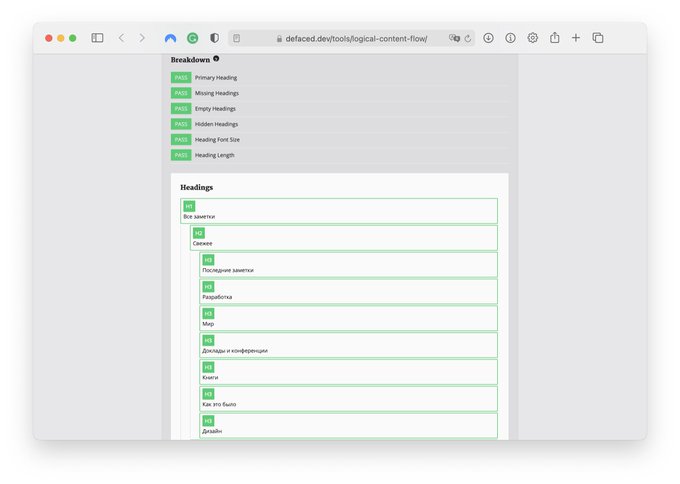Show tab overview
The height and width of the screenshot is (484, 680).
598,38
